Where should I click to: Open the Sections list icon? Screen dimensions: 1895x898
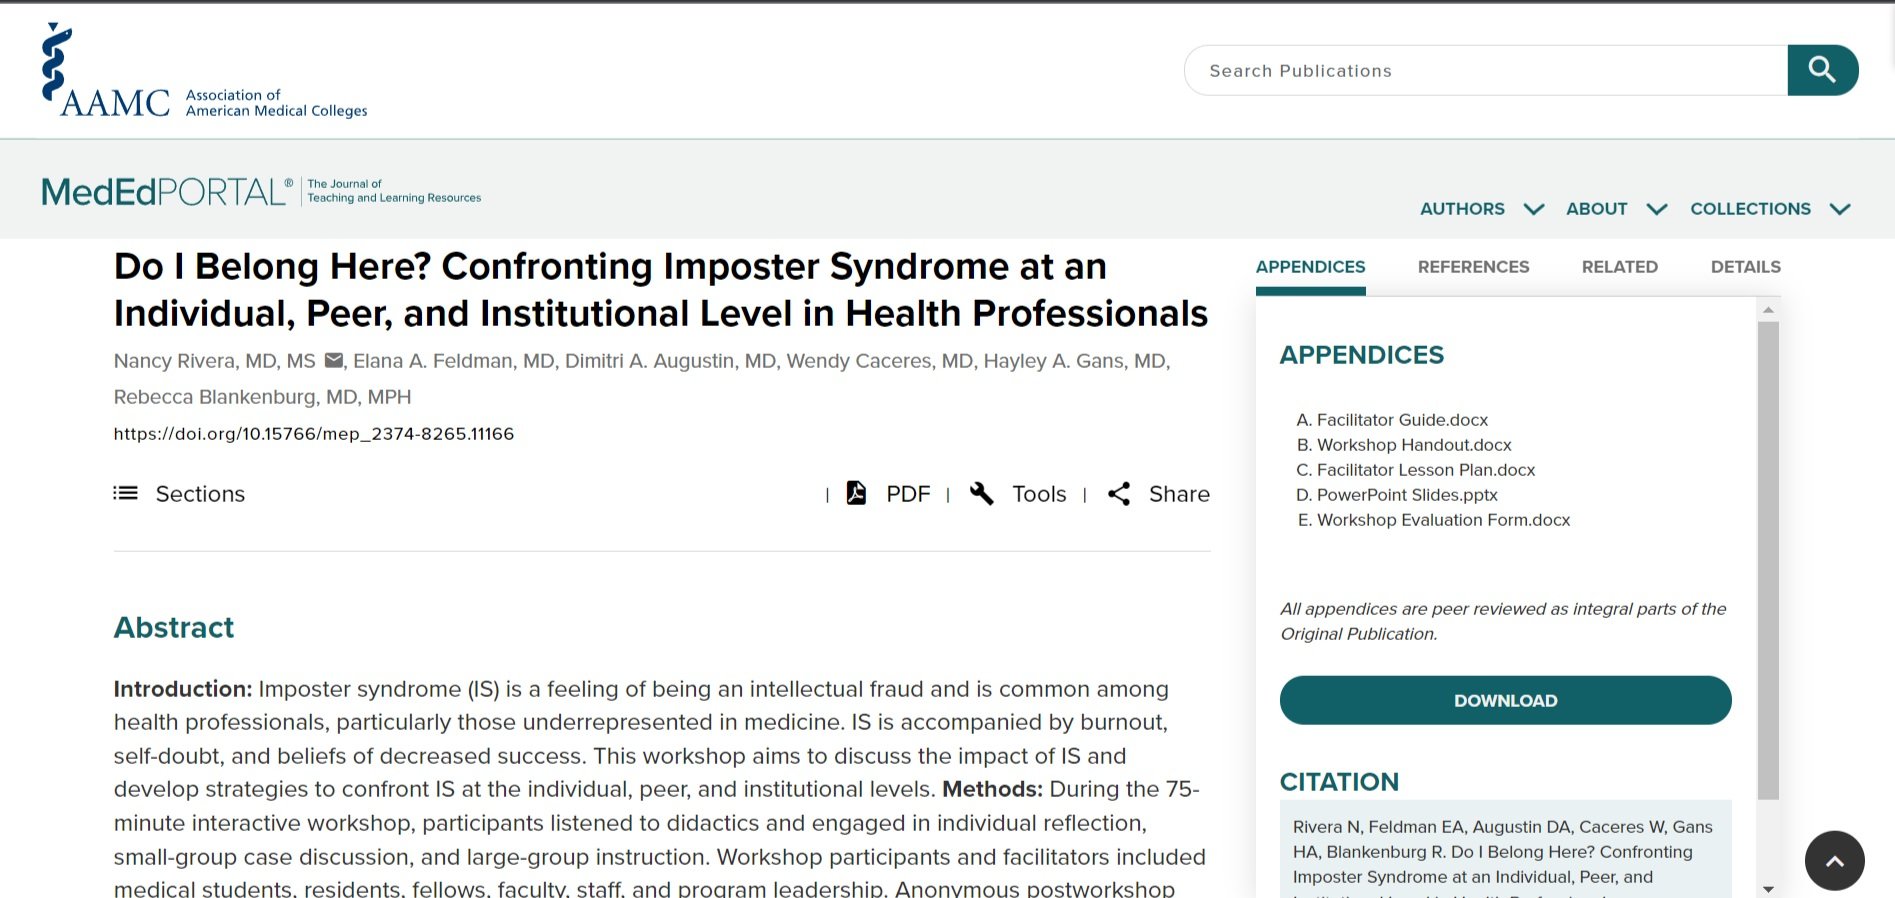pos(126,493)
